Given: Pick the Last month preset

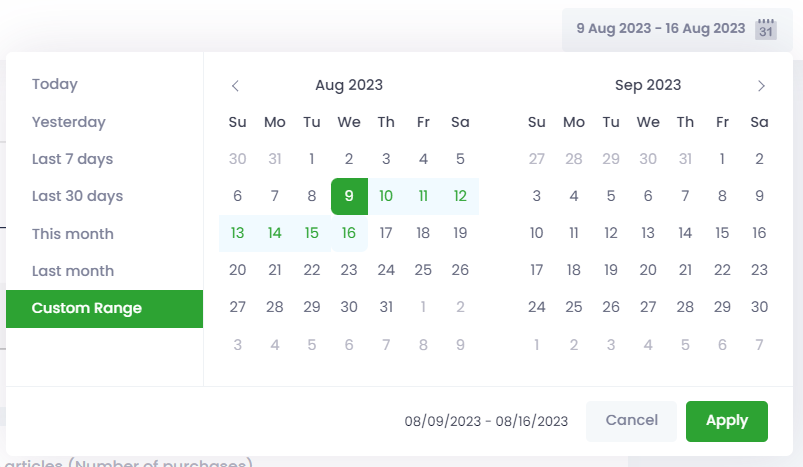Looking at the screenshot, I should click(x=72, y=271).
